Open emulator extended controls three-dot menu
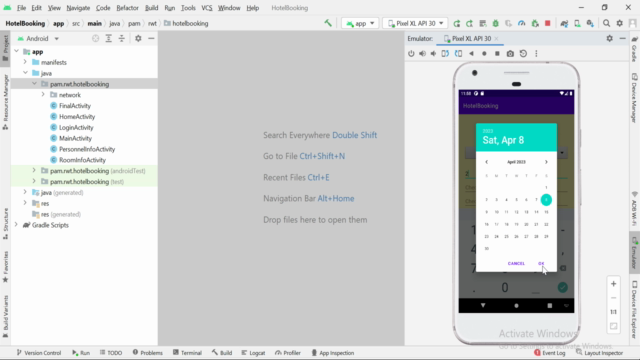The image size is (640, 360). [x=536, y=53]
